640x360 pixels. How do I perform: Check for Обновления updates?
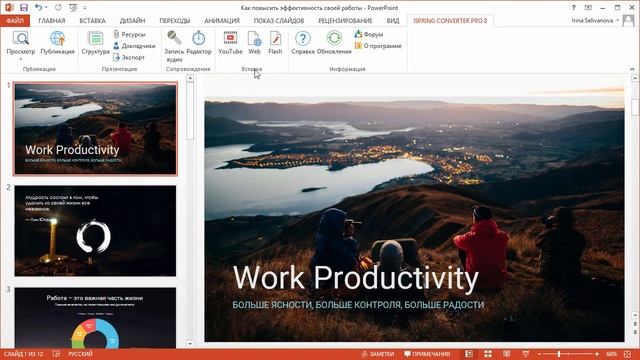334,43
